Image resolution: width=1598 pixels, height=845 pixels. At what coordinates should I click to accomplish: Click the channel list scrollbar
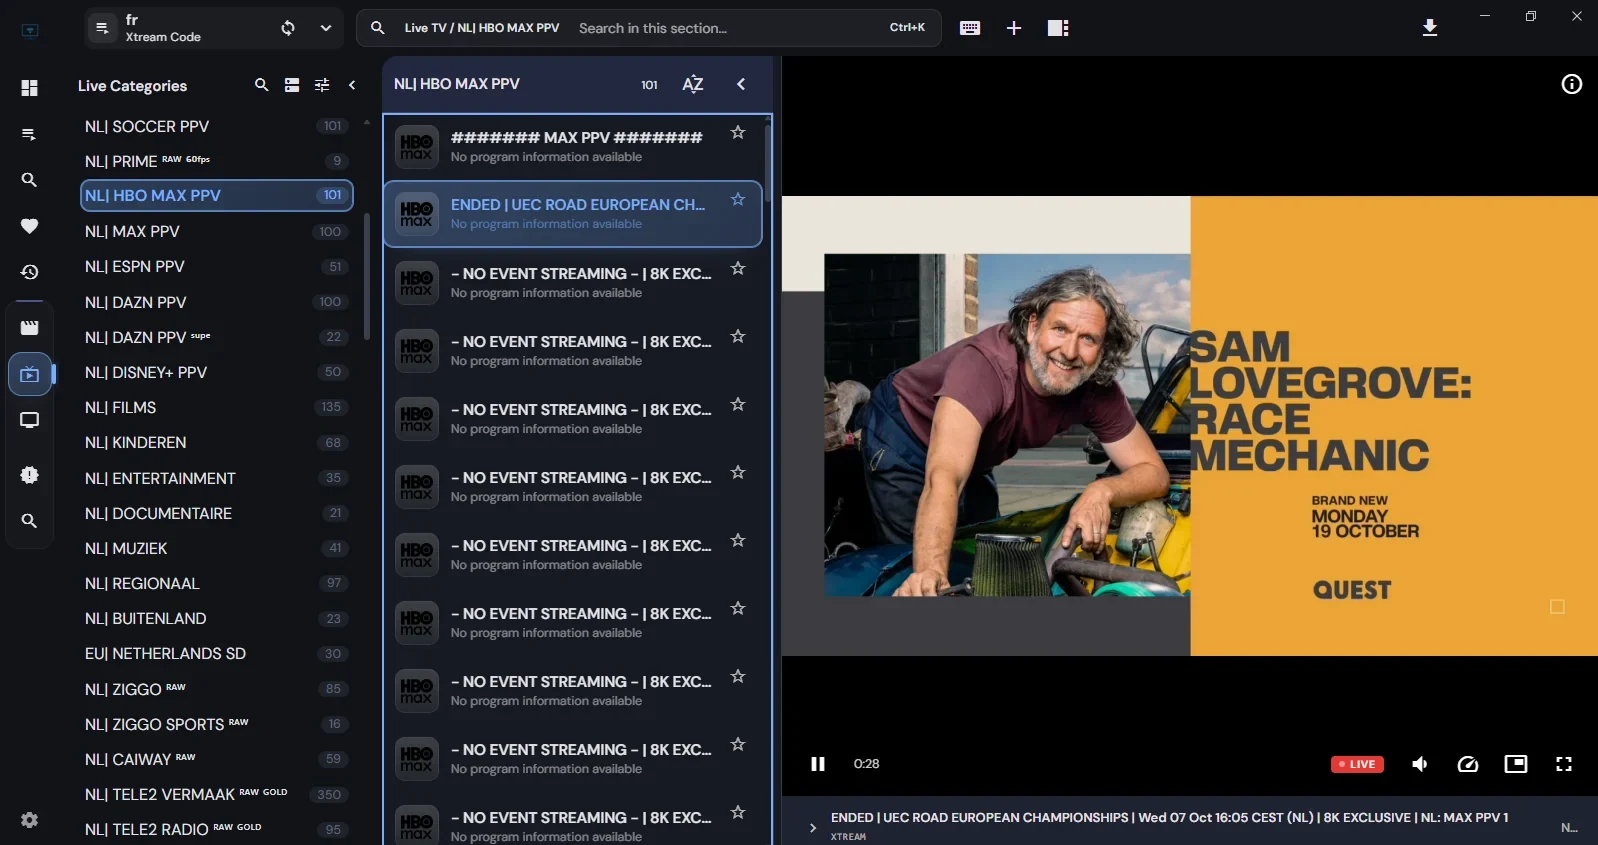[767, 165]
